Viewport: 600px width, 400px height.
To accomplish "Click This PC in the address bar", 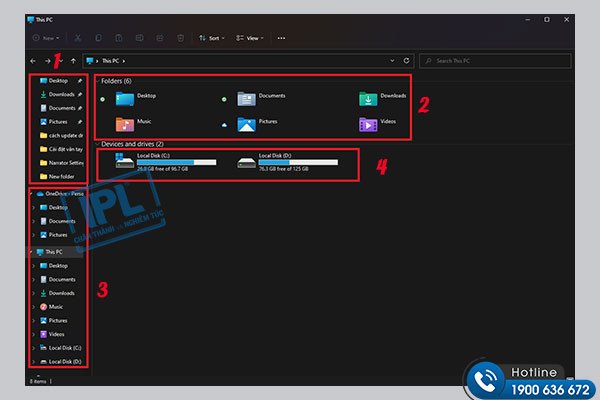I will [110, 61].
